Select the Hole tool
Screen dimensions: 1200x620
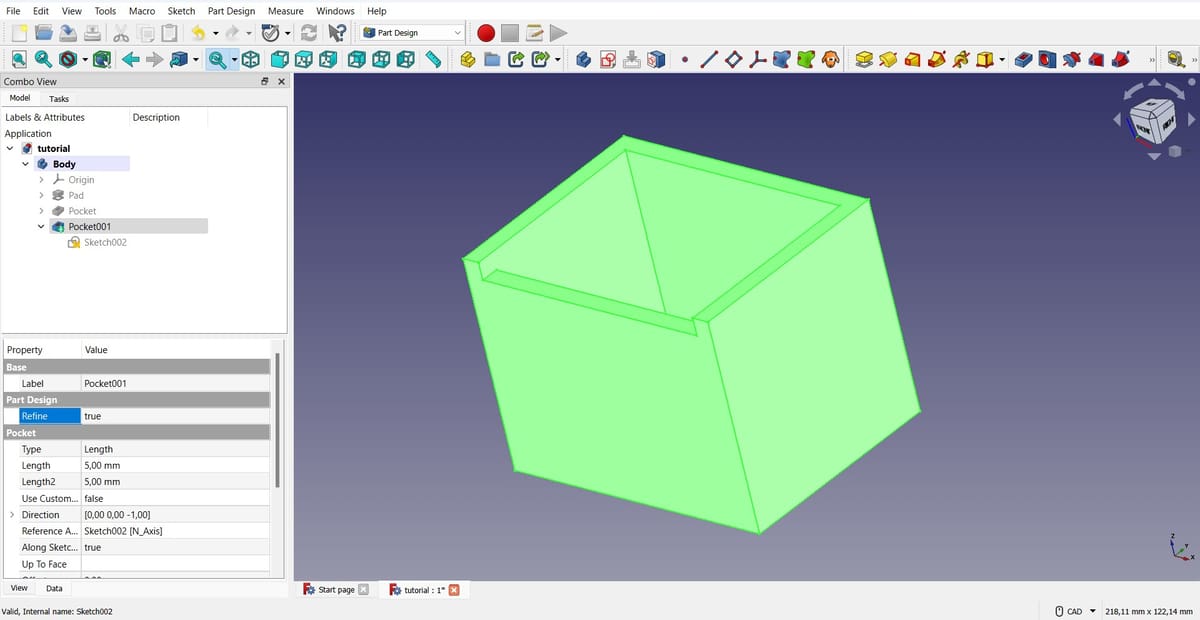tap(1047, 60)
